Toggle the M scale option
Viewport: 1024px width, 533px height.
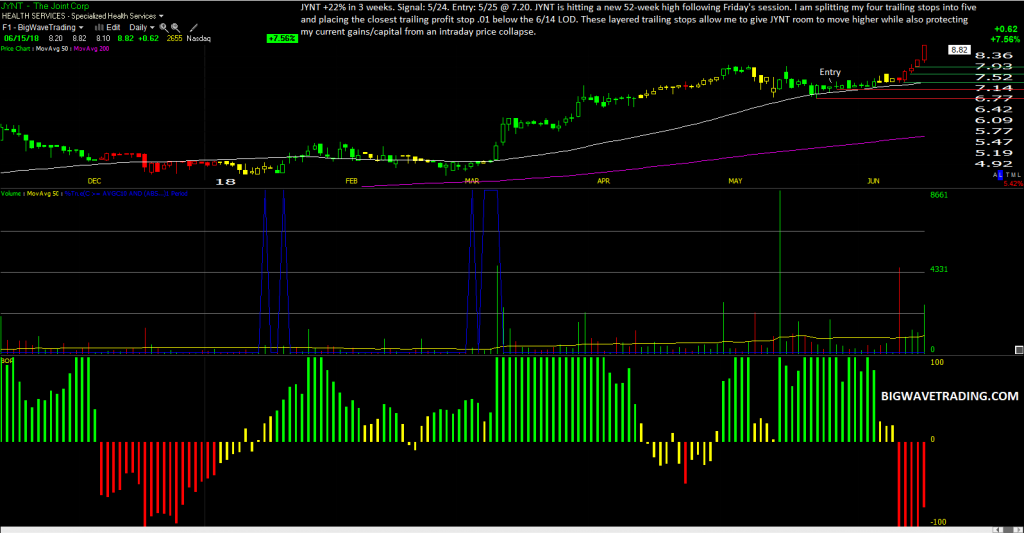(1013, 174)
